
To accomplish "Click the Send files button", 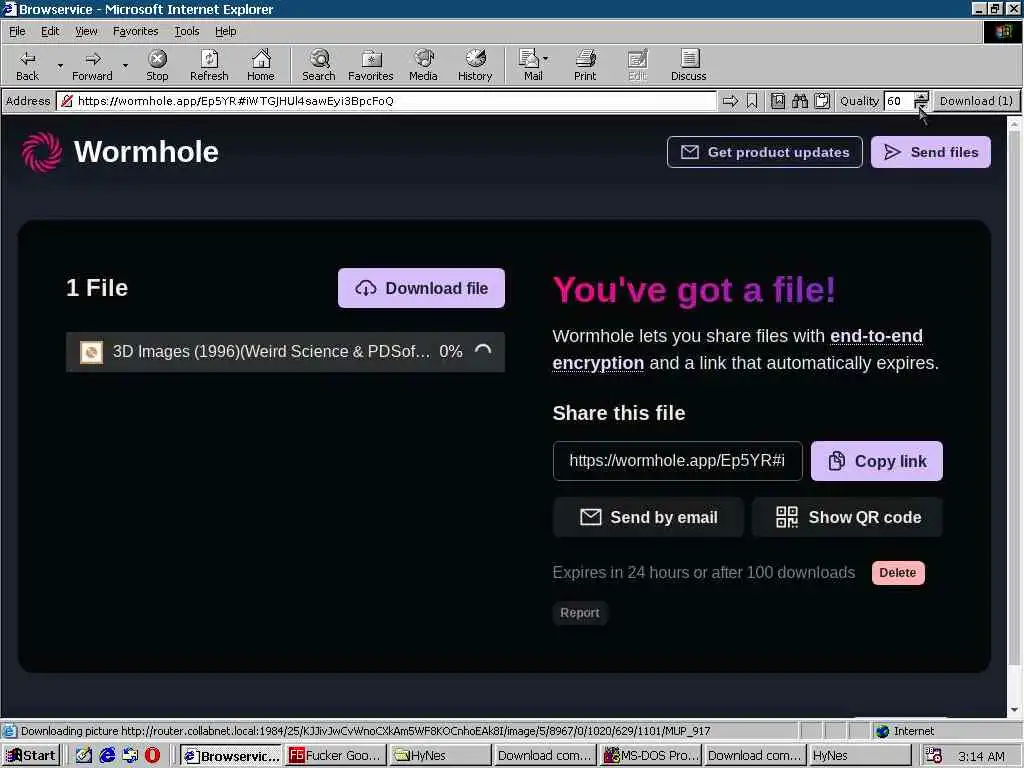I will point(931,152).
